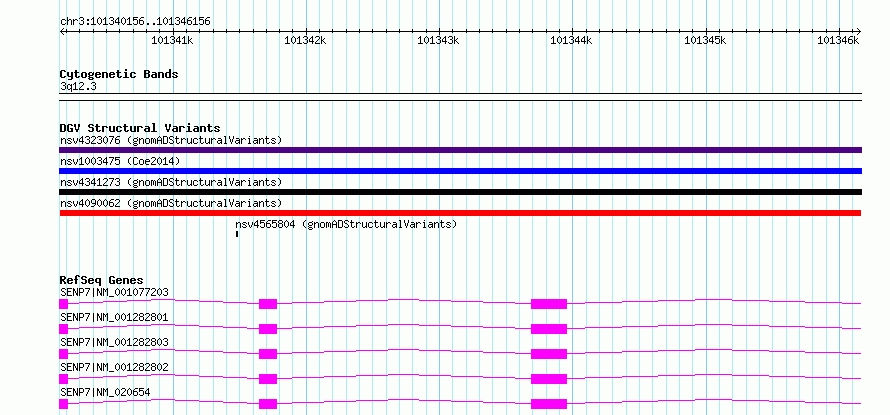Click the black nsv4341273 variant bar
This screenshot has width=890, height=415.
click(x=460, y=192)
